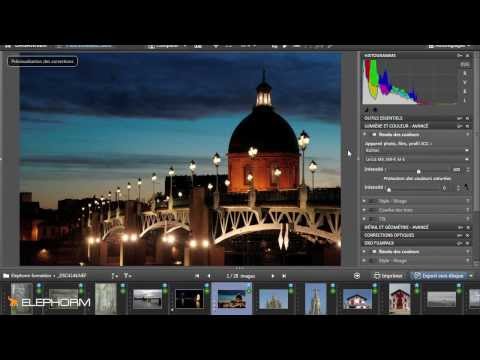Expand Style - Virage in Lumière et Couleur

pos(365,201)
